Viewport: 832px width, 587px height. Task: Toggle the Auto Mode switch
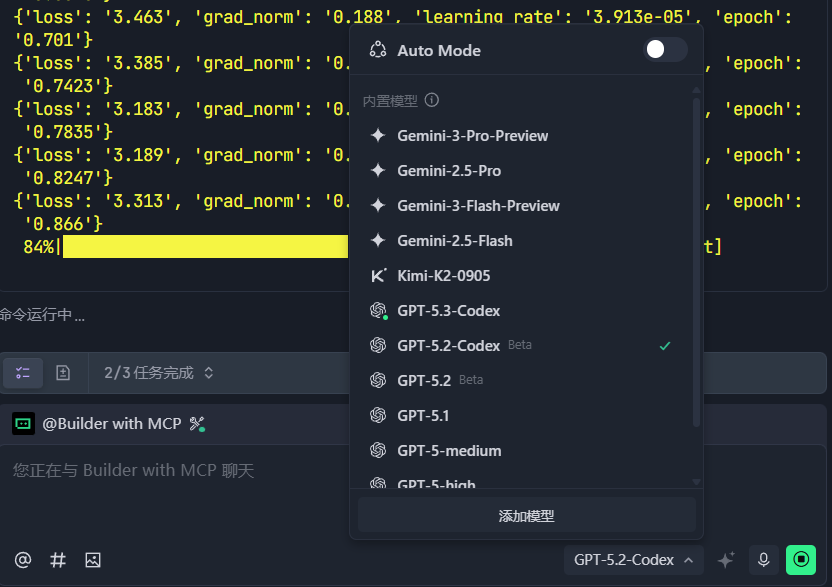[664, 49]
